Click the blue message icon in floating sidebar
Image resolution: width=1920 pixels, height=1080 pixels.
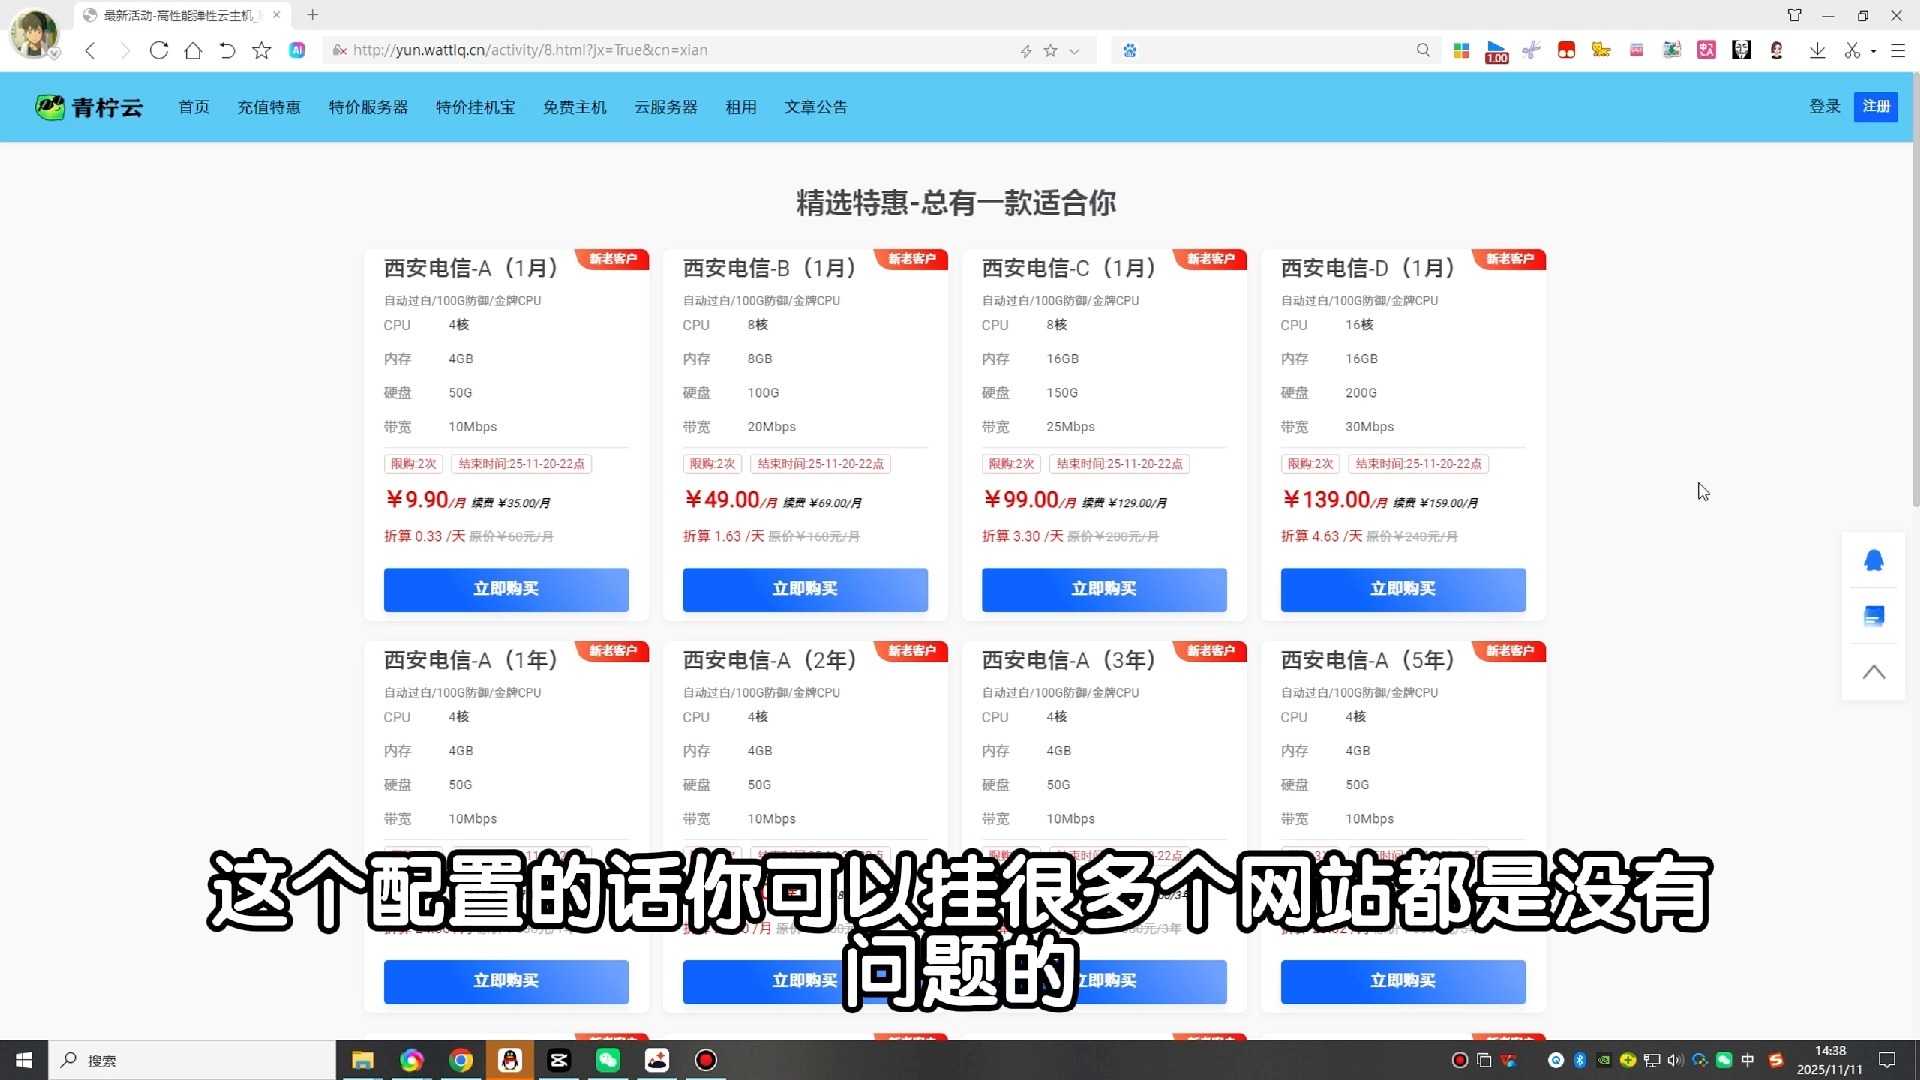(x=1874, y=616)
